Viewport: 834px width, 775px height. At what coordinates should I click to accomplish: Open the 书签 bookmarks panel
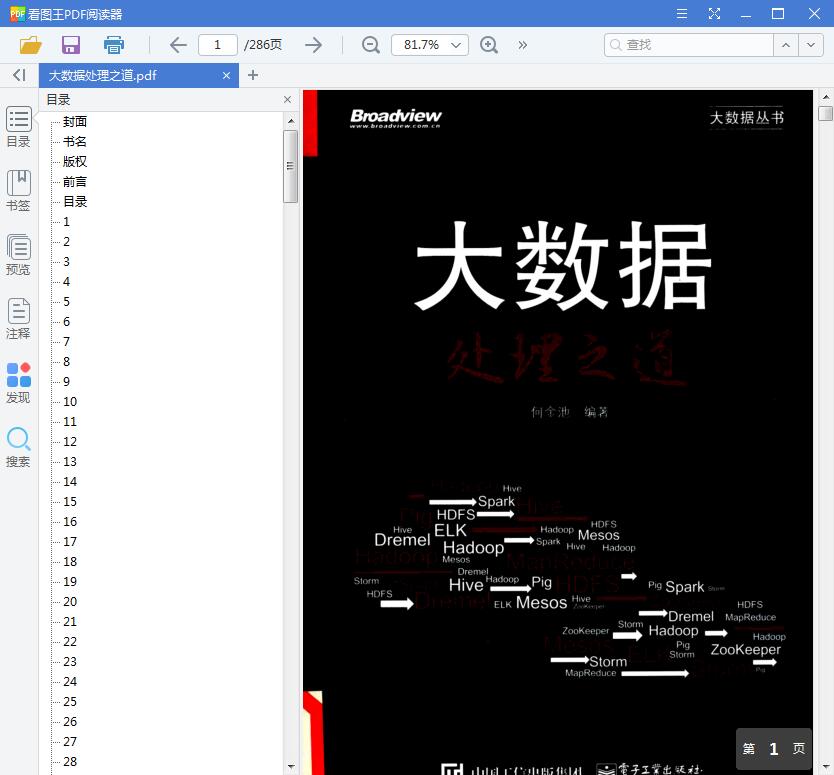point(19,191)
